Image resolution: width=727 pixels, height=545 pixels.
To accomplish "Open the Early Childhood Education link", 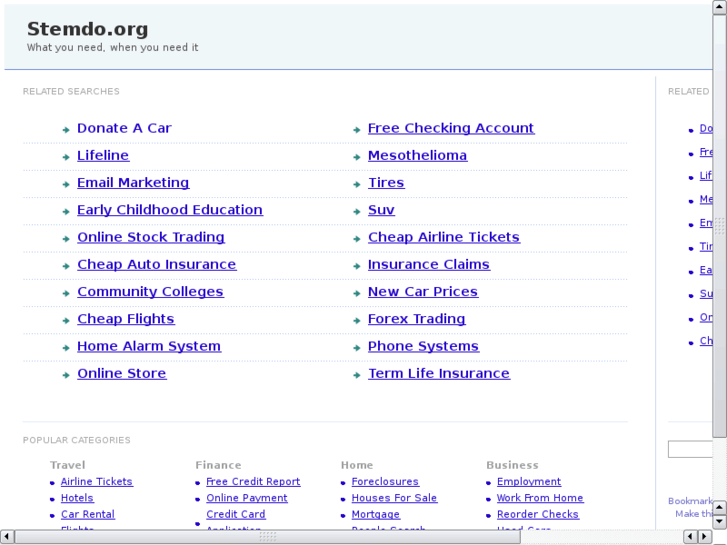I will point(169,210).
